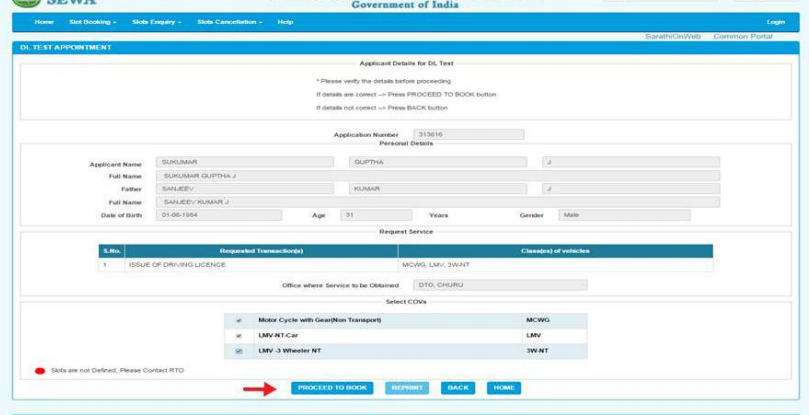Screen dimensions: 809x415
Task: Click the Back button
Action: (458, 388)
